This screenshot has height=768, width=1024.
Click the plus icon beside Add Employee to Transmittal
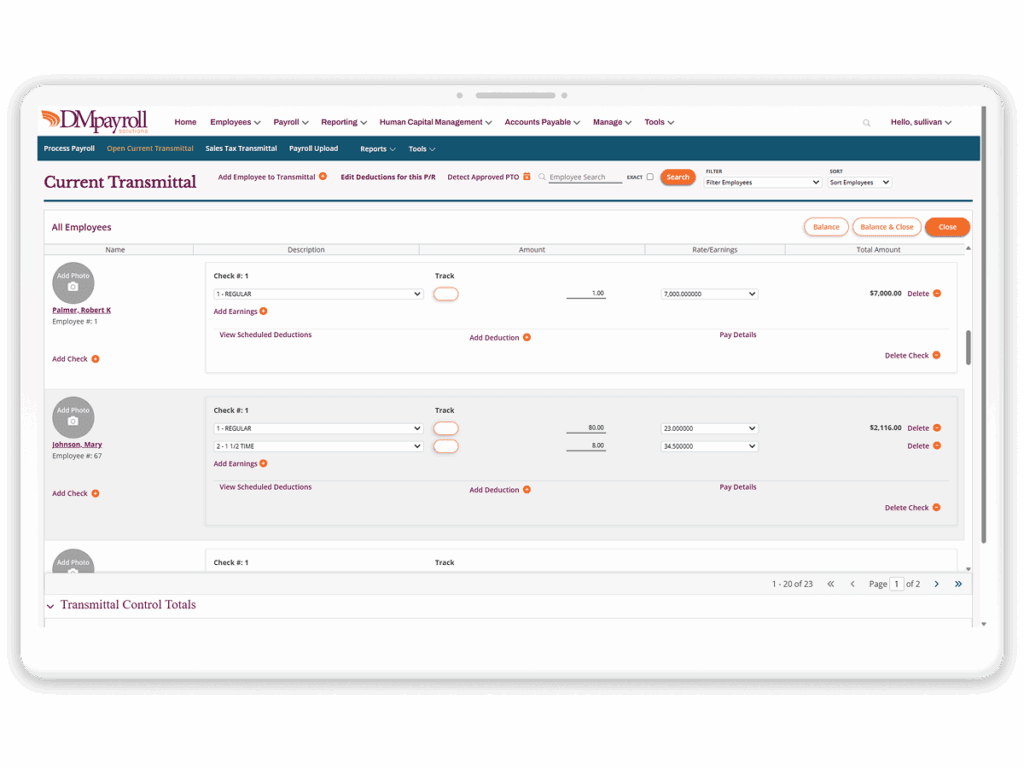(323, 176)
